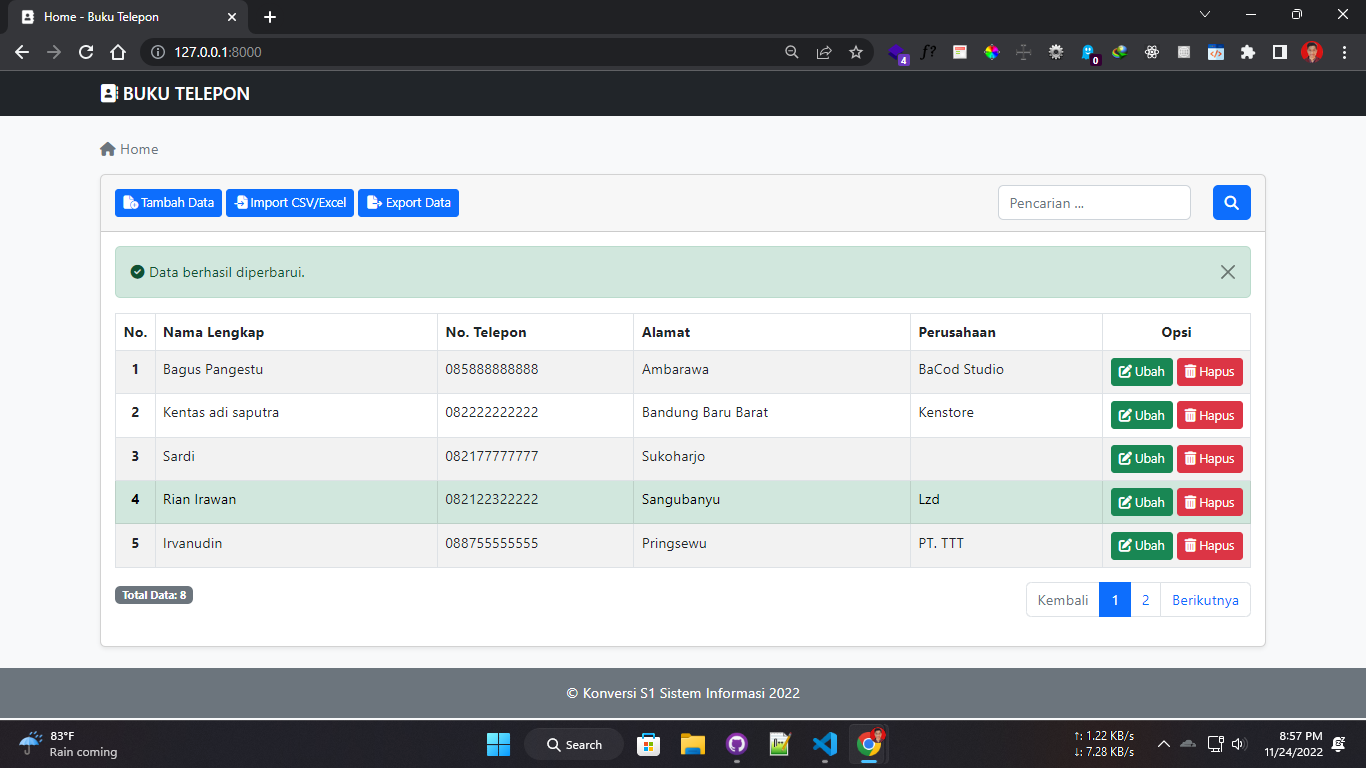Click the browser back arrow

[22, 52]
